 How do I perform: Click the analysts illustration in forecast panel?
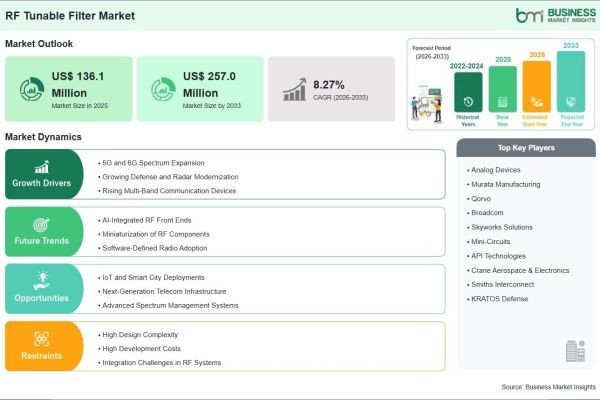[x=428, y=104]
